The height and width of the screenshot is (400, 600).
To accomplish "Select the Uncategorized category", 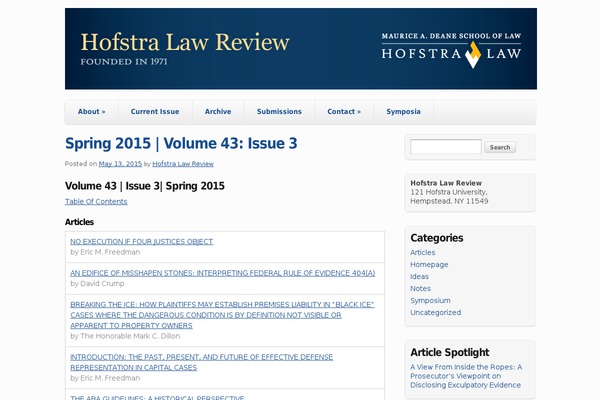I will (435, 313).
